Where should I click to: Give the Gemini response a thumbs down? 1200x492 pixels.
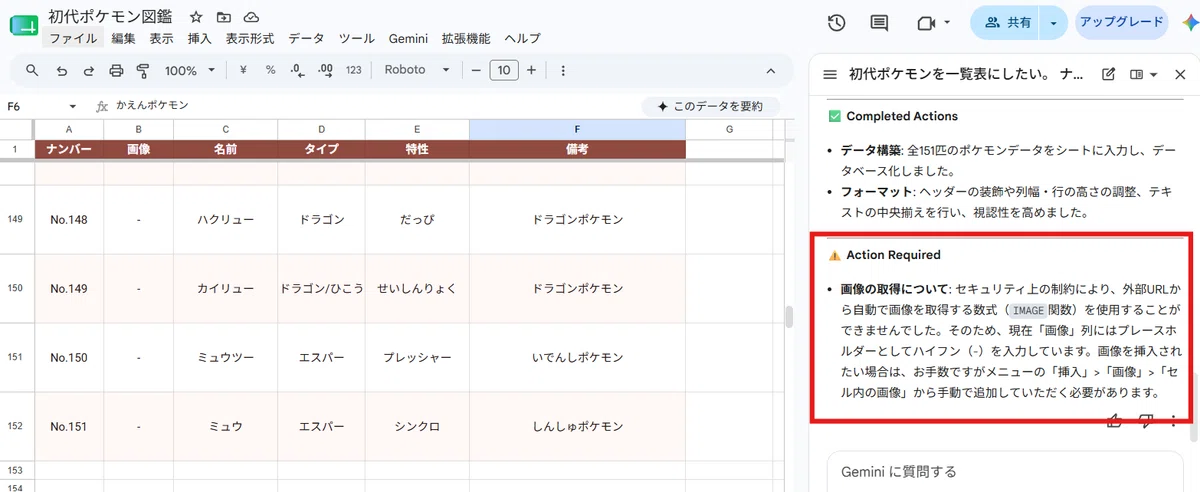pos(1146,421)
